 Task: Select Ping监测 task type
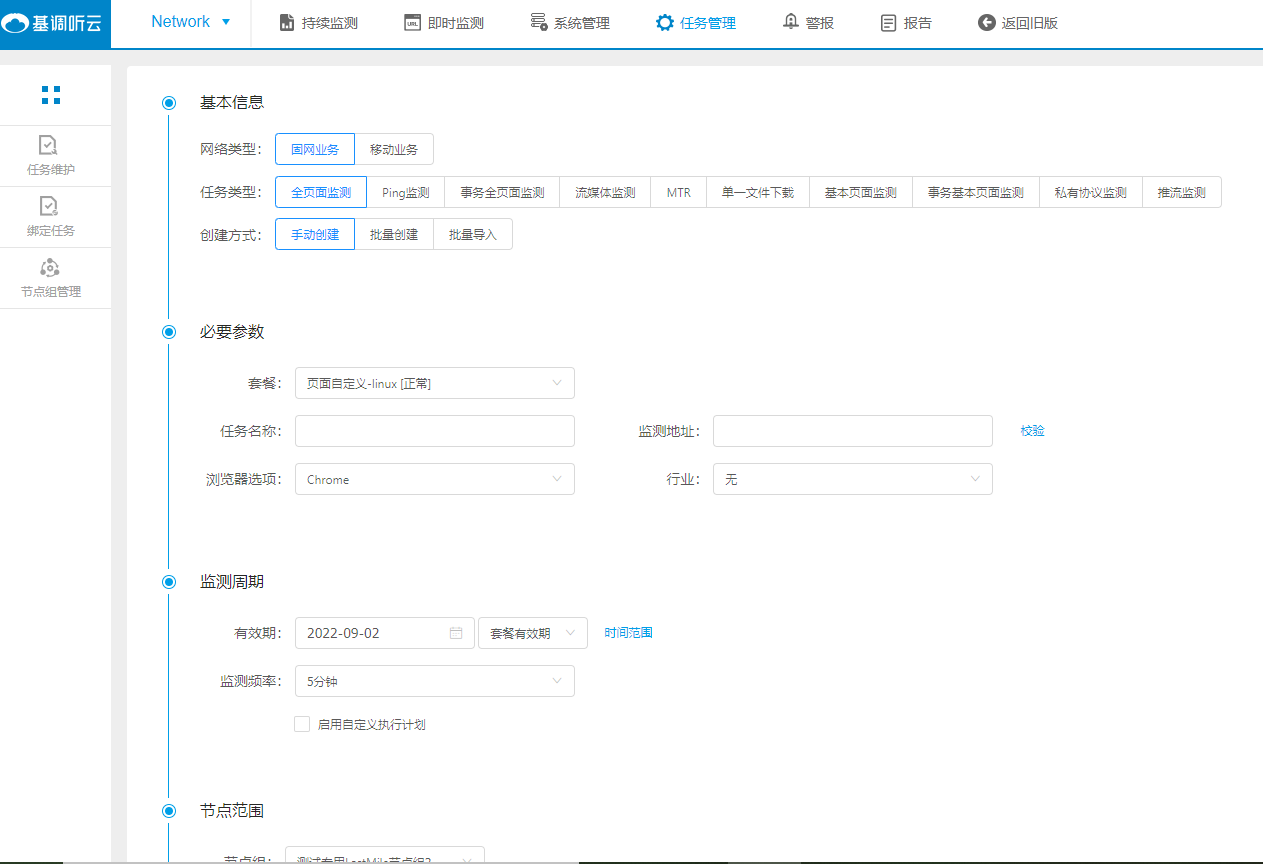[x=405, y=193]
